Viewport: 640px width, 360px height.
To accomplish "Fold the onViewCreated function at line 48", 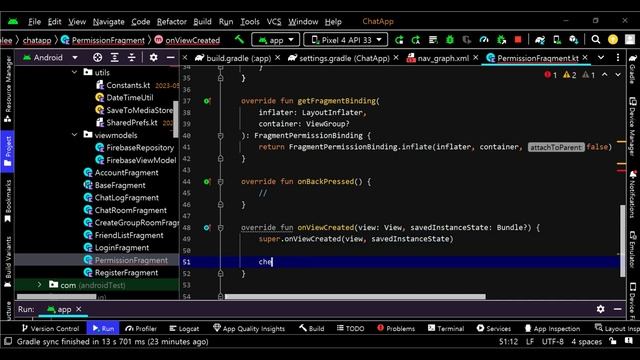I will pos(220,227).
